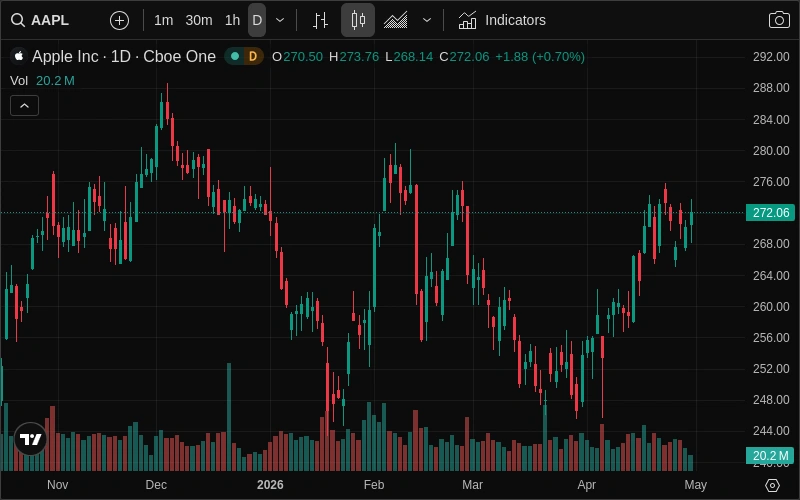This screenshot has width=800, height=500.
Task: Switch to bars chart style
Action: (x=320, y=20)
